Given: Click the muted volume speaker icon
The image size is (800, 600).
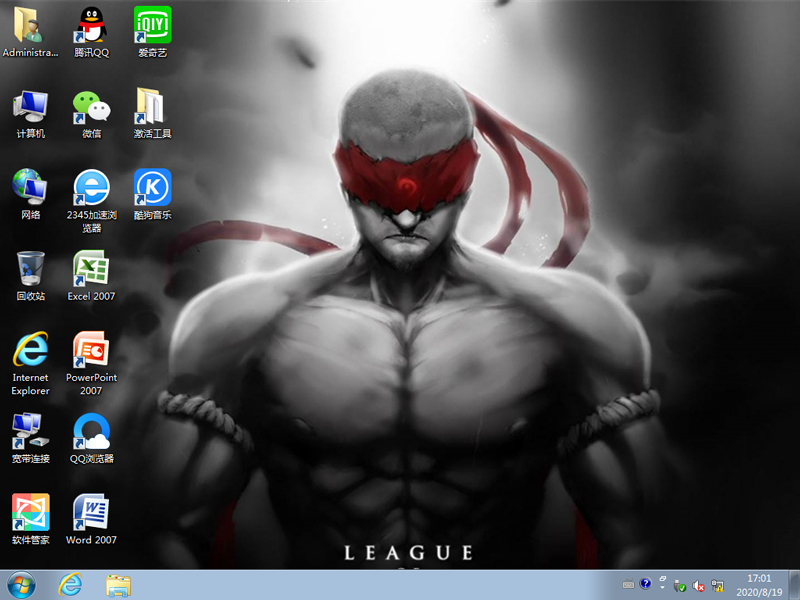Looking at the screenshot, I should pos(698,586).
